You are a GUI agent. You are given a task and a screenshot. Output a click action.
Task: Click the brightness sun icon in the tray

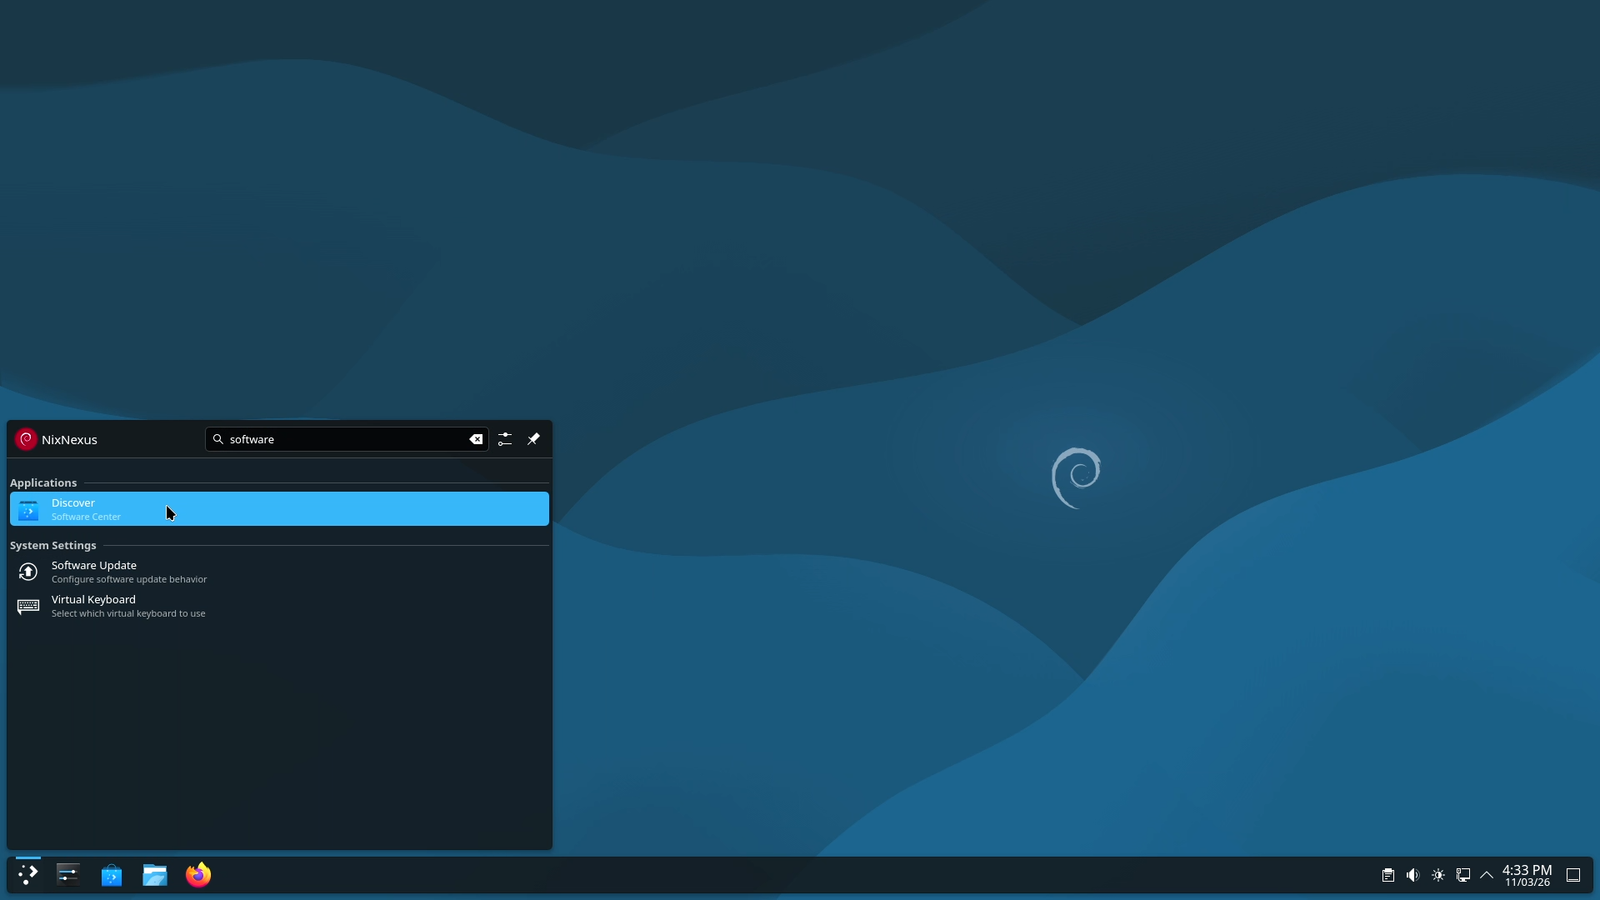(x=1438, y=874)
